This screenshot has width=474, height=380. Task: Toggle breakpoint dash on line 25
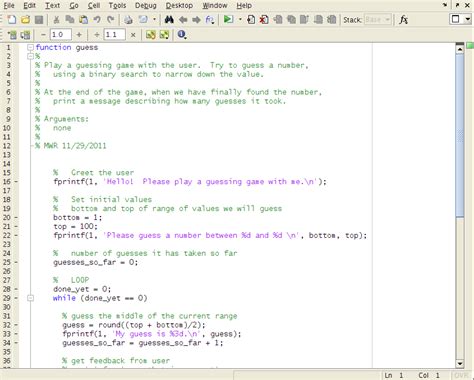(16, 262)
